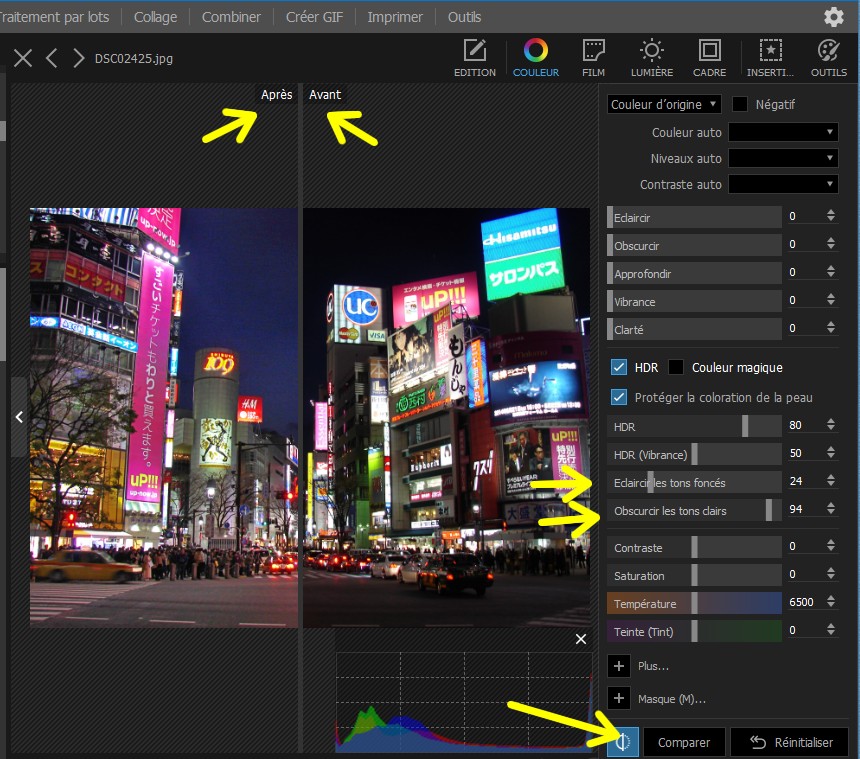Expand the Plus… section
Viewport: 860px width, 759px height.
(619, 666)
